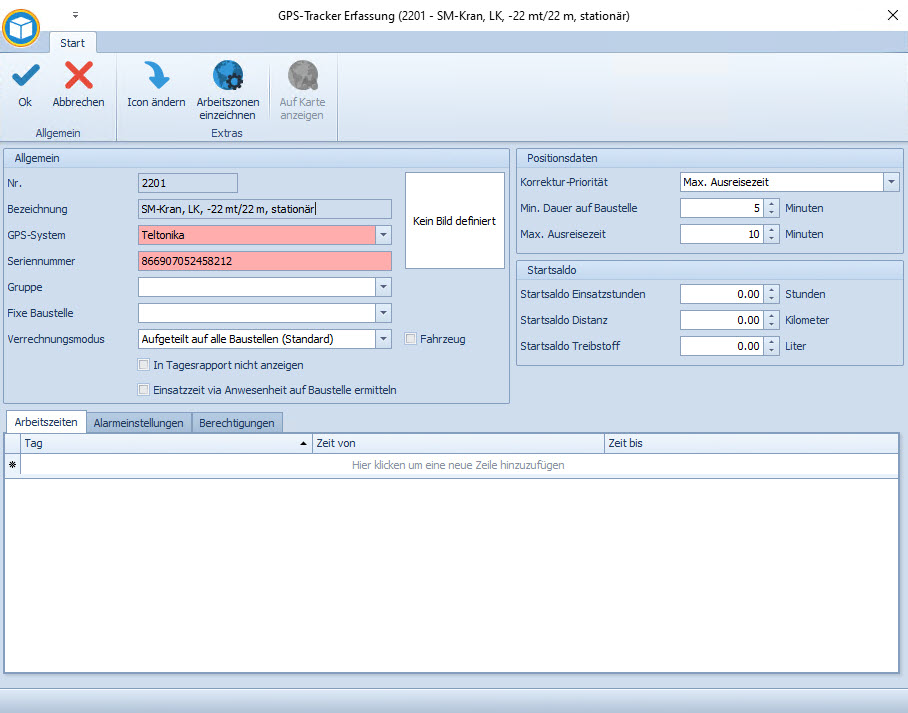The width and height of the screenshot is (908, 713).
Task: Close the GPS-Tracker Erfassung window
Action: click(893, 15)
